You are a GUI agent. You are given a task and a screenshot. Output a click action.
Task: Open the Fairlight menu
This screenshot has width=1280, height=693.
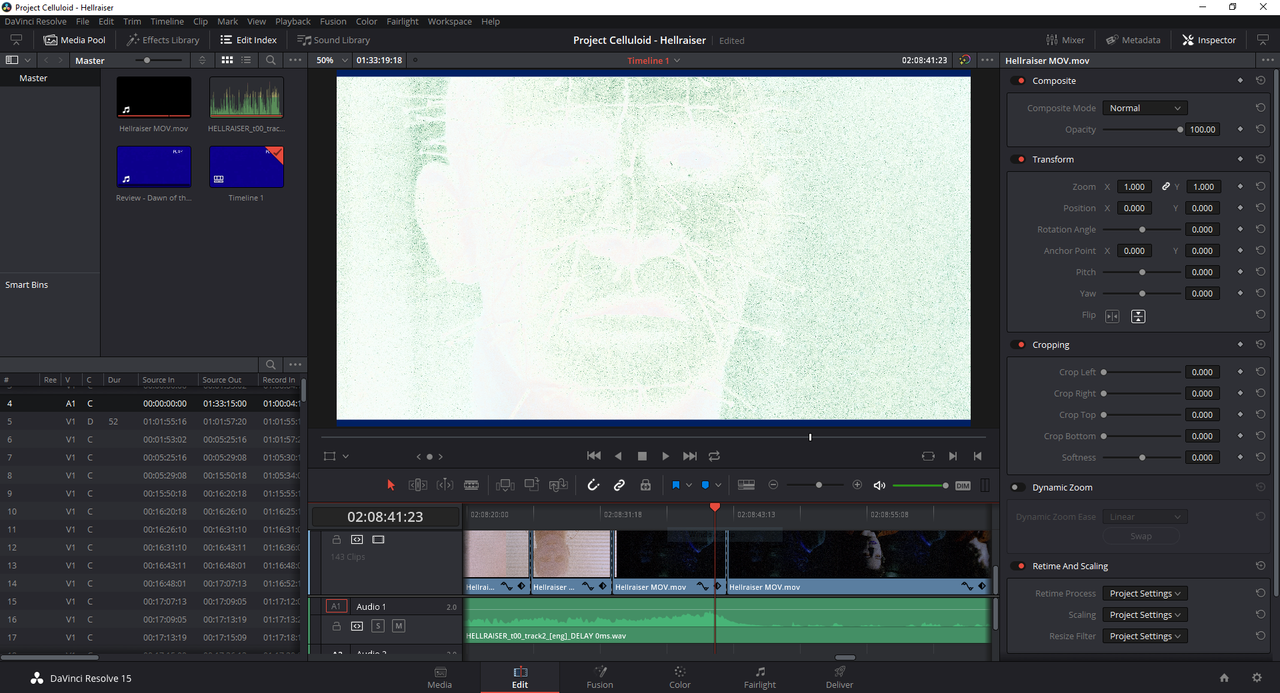[403, 21]
